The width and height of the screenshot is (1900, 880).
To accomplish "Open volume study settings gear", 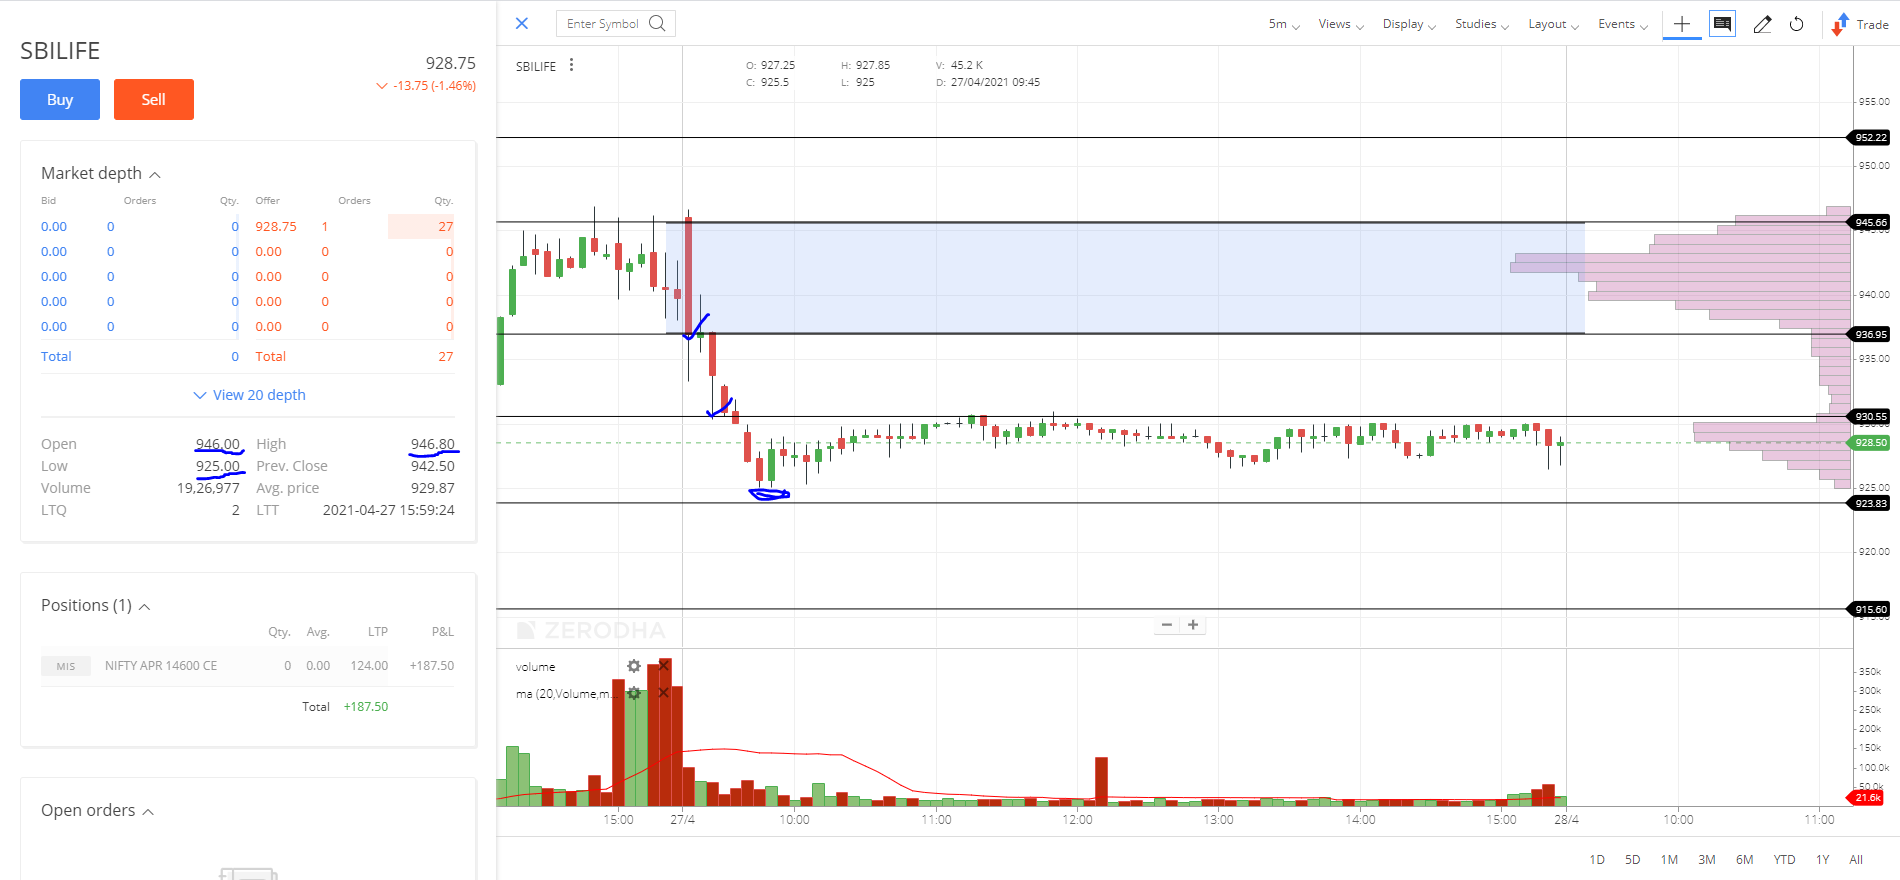I will tap(633, 666).
